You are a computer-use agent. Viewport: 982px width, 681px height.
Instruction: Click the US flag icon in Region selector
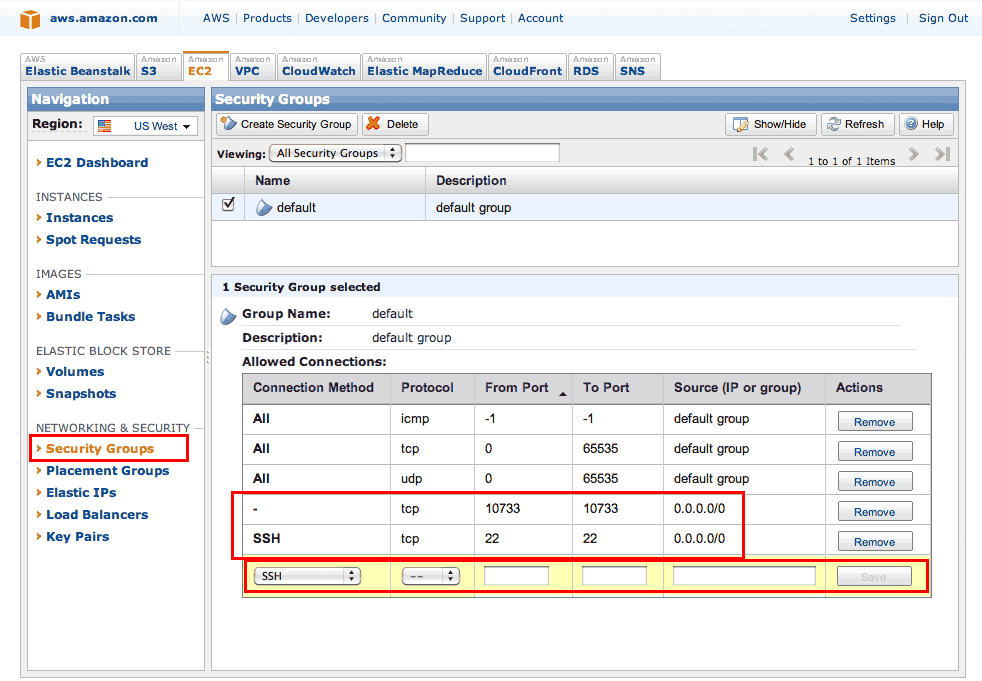tap(105, 126)
